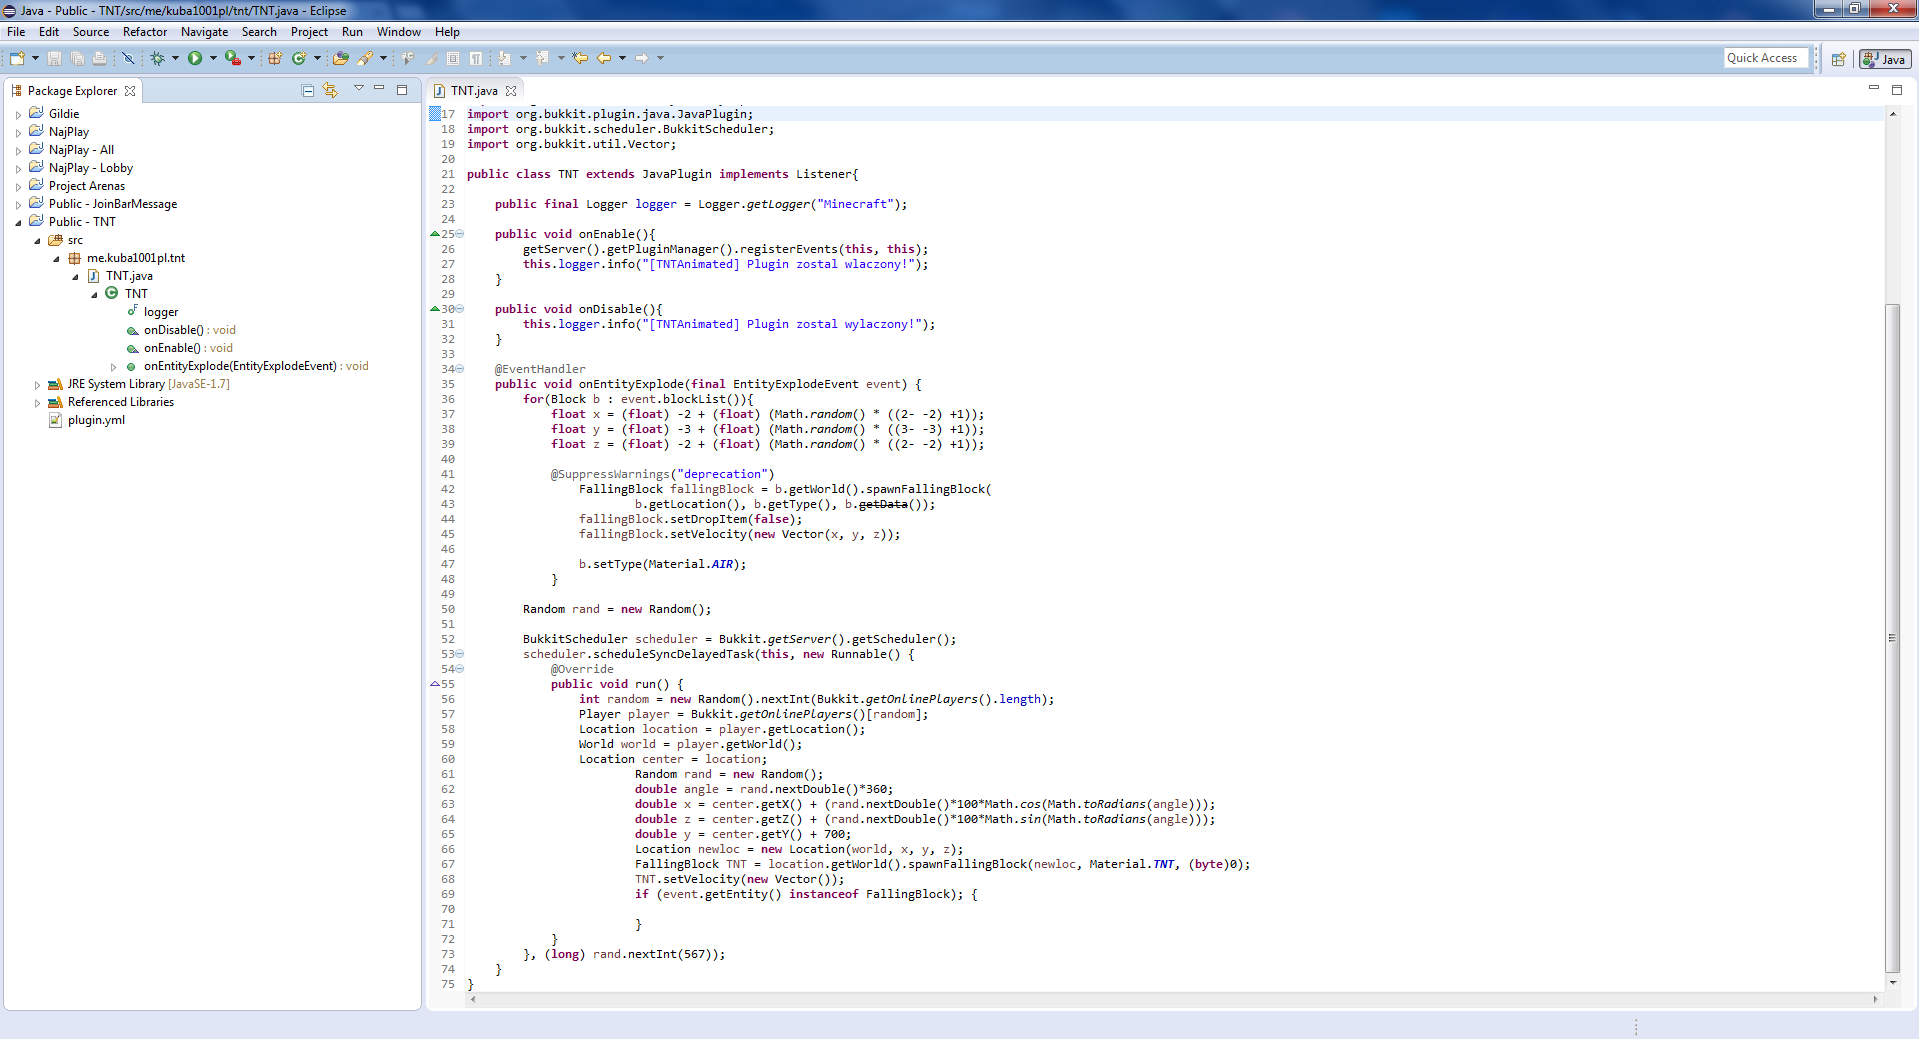Click the editor's horizontal scrollbar track
This screenshot has height=1039, width=1919.
pos(1174,999)
